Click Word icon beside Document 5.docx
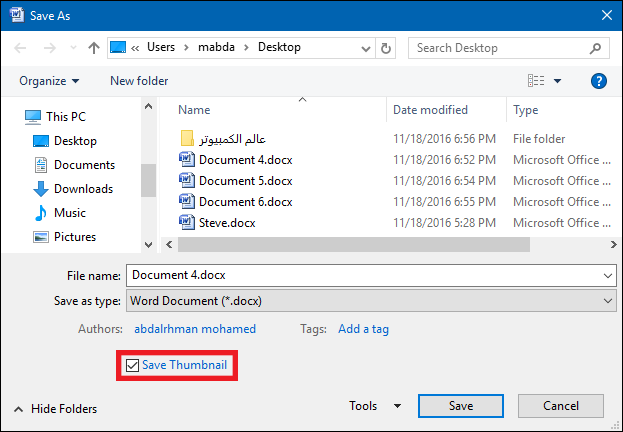623x432 pixels. [187, 180]
